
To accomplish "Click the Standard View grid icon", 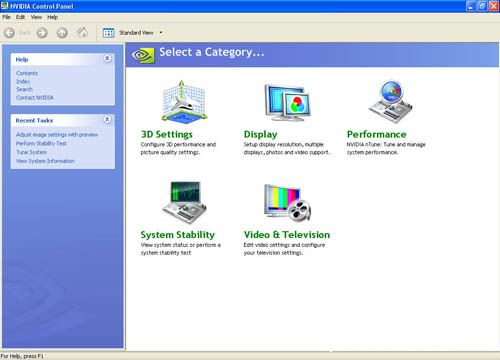I will click(108, 33).
